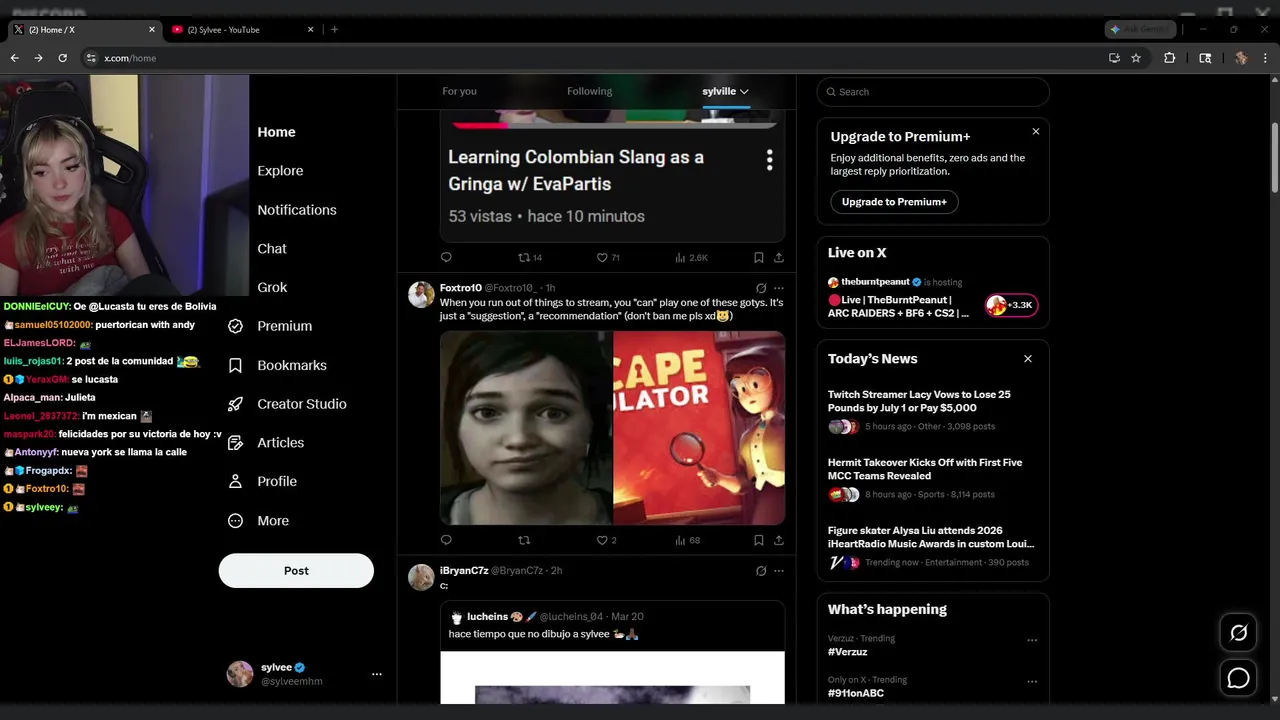This screenshot has width=1280, height=720.
Task: Bookmark the Colombian Slang post
Action: tap(758, 257)
